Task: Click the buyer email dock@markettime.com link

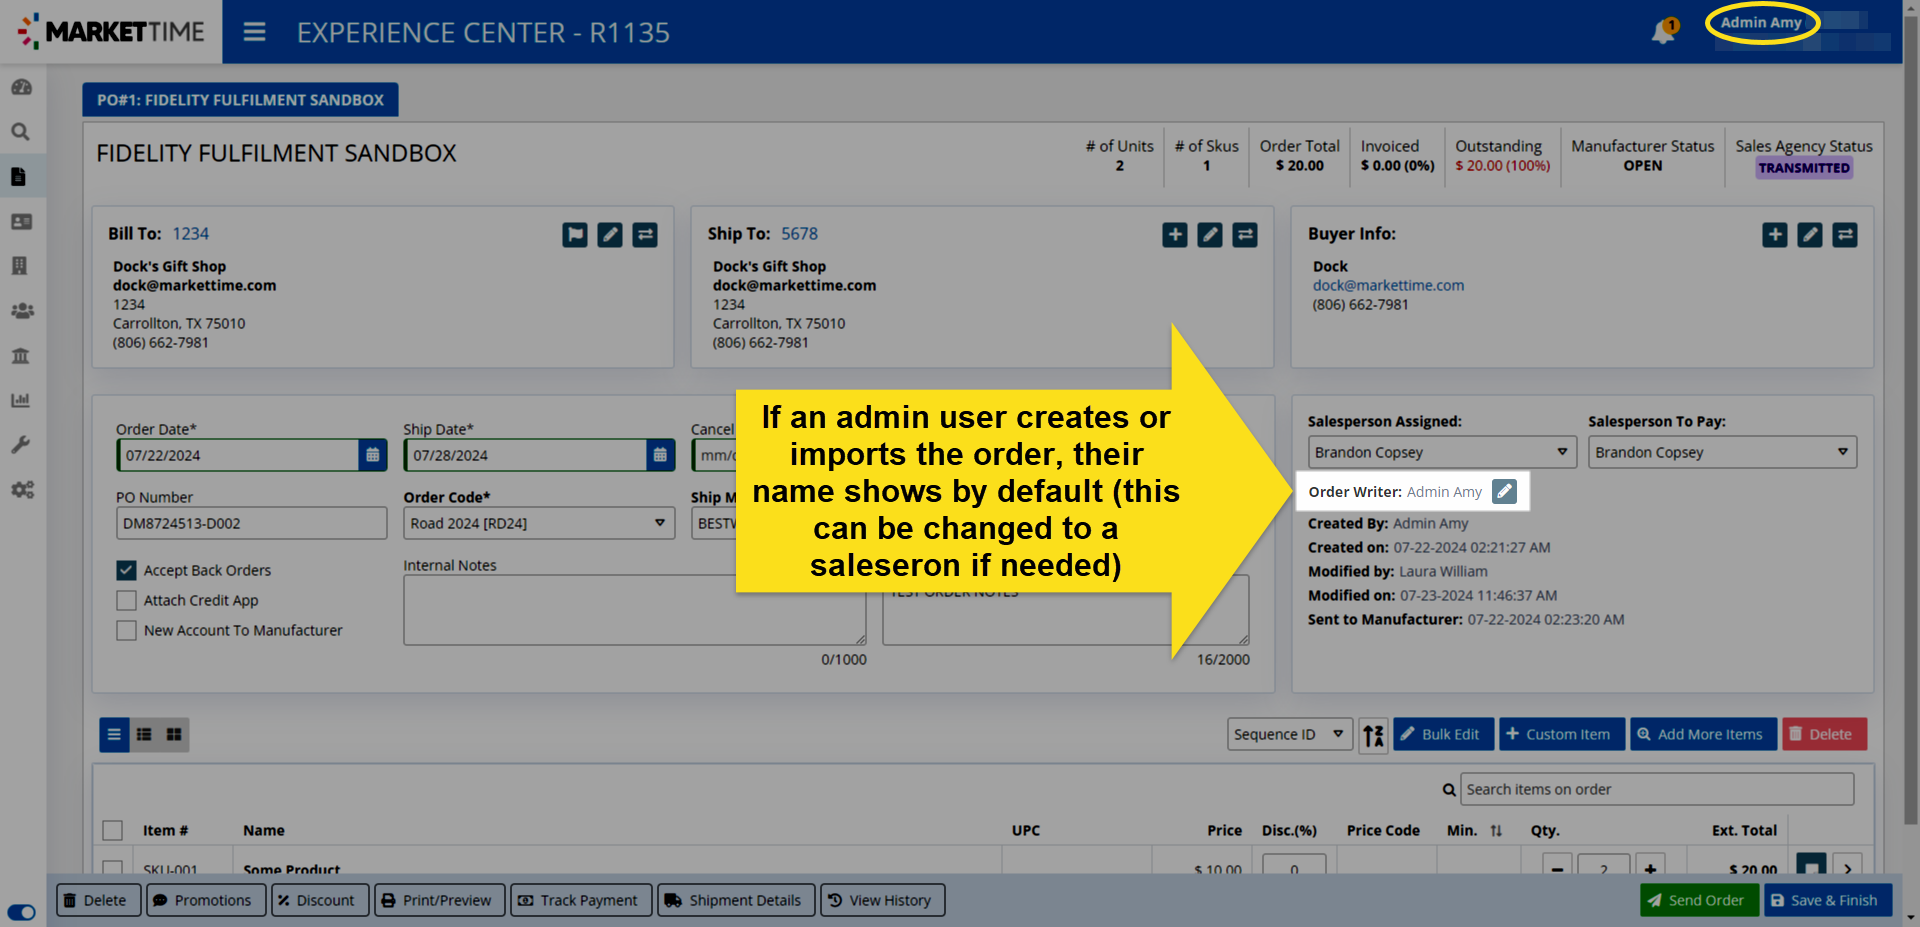Action: coord(1388,285)
